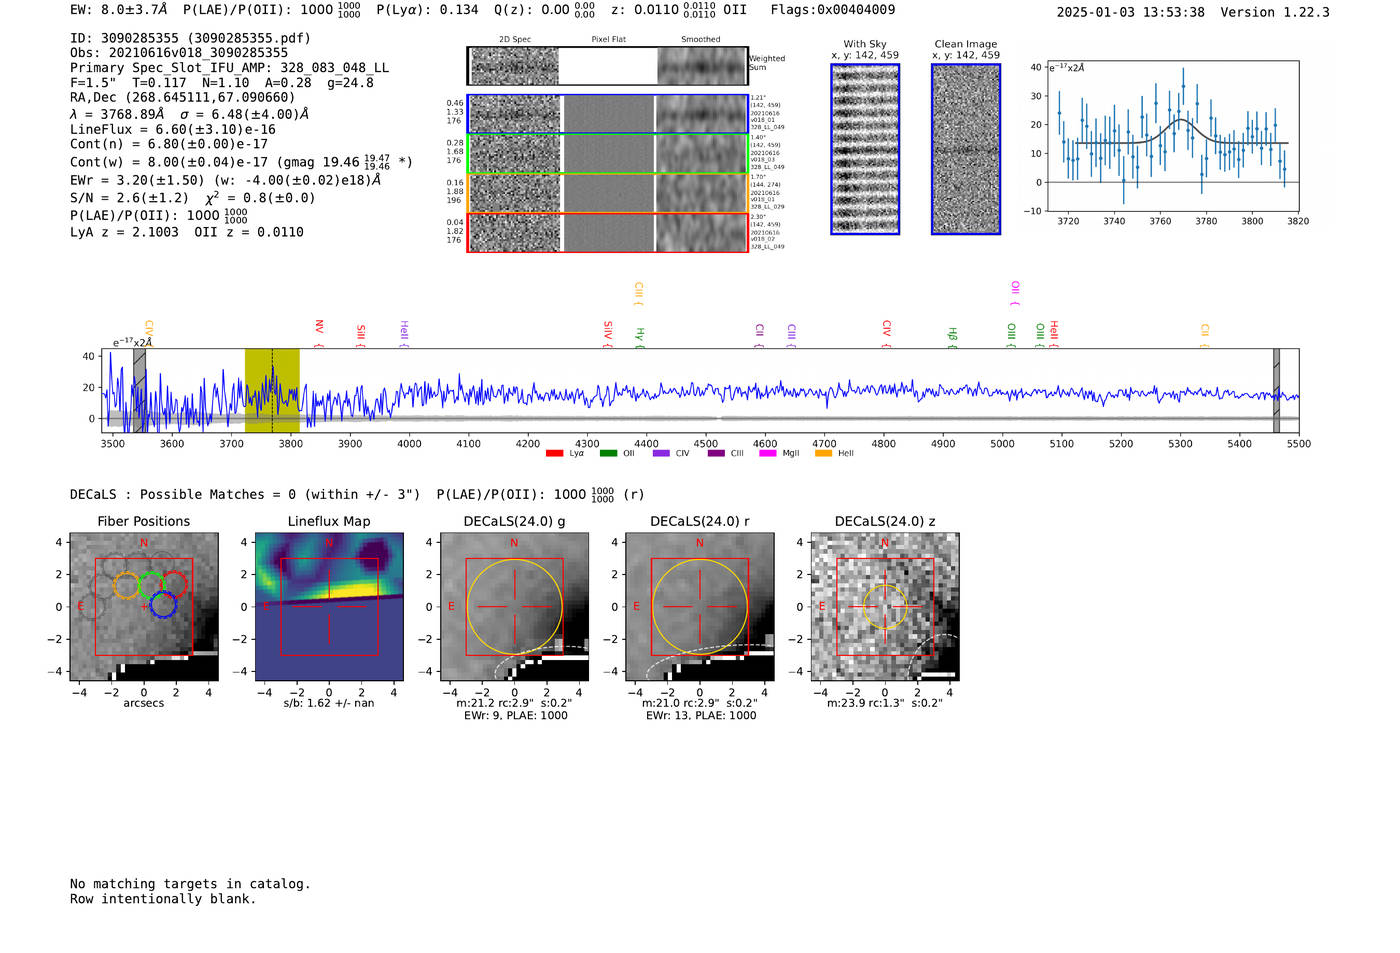This screenshot has width=1400, height=953.
Task: Click the Weighted Sum 2D spectrum row
Action: (x=608, y=66)
